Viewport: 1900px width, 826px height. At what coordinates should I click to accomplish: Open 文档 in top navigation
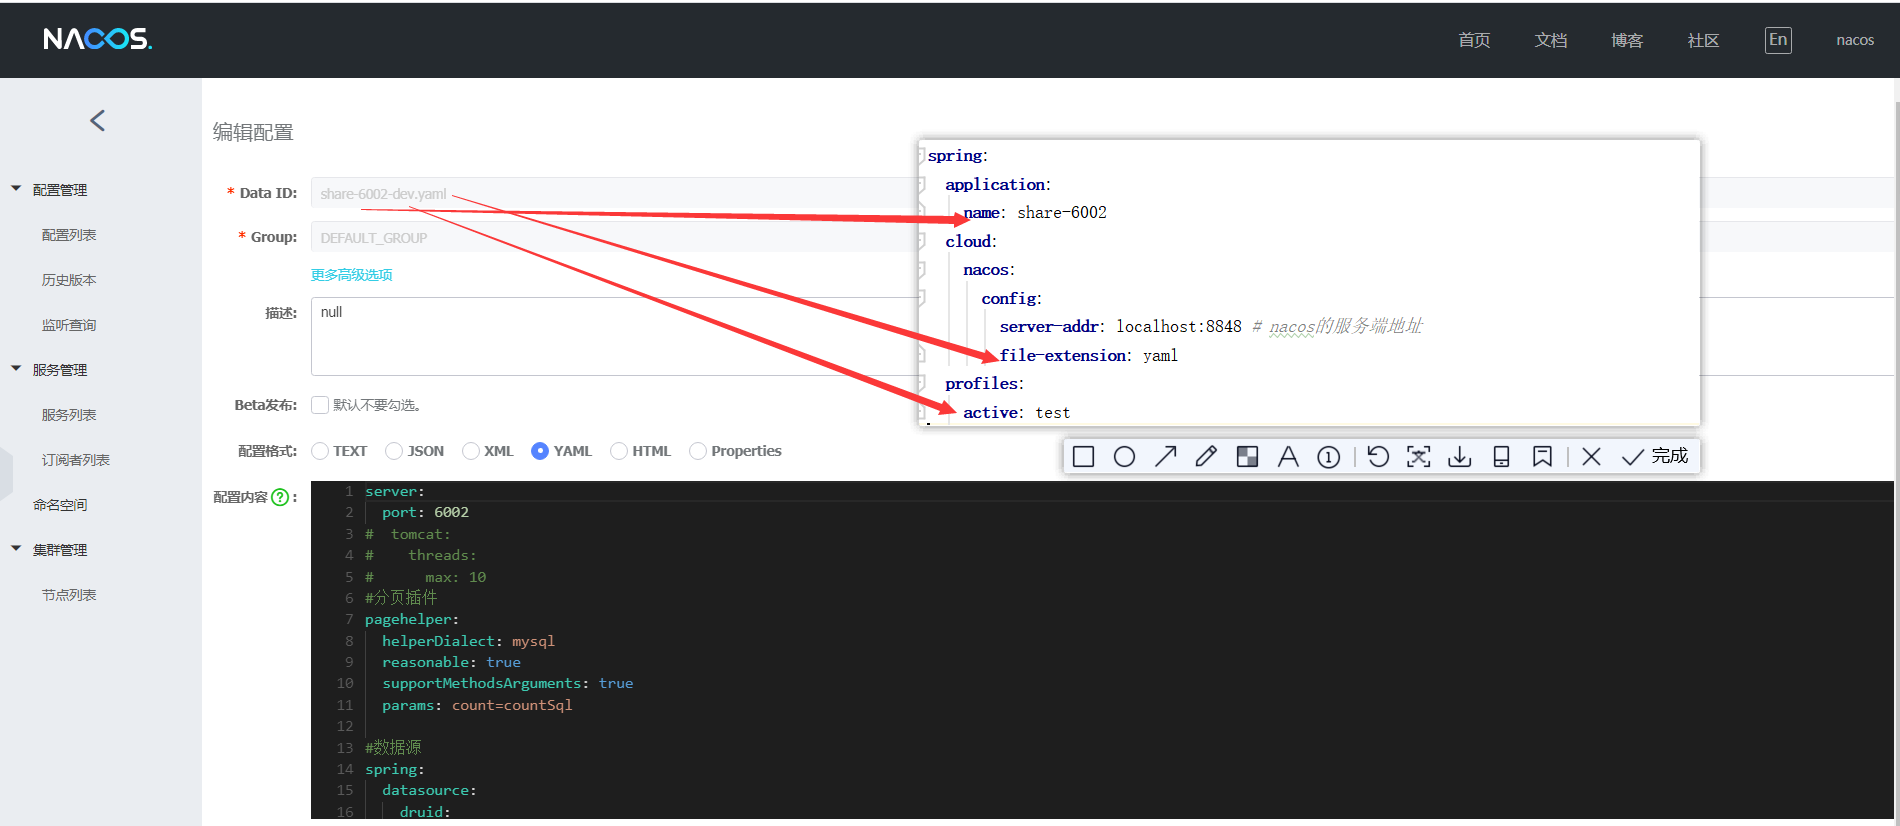1551,40
